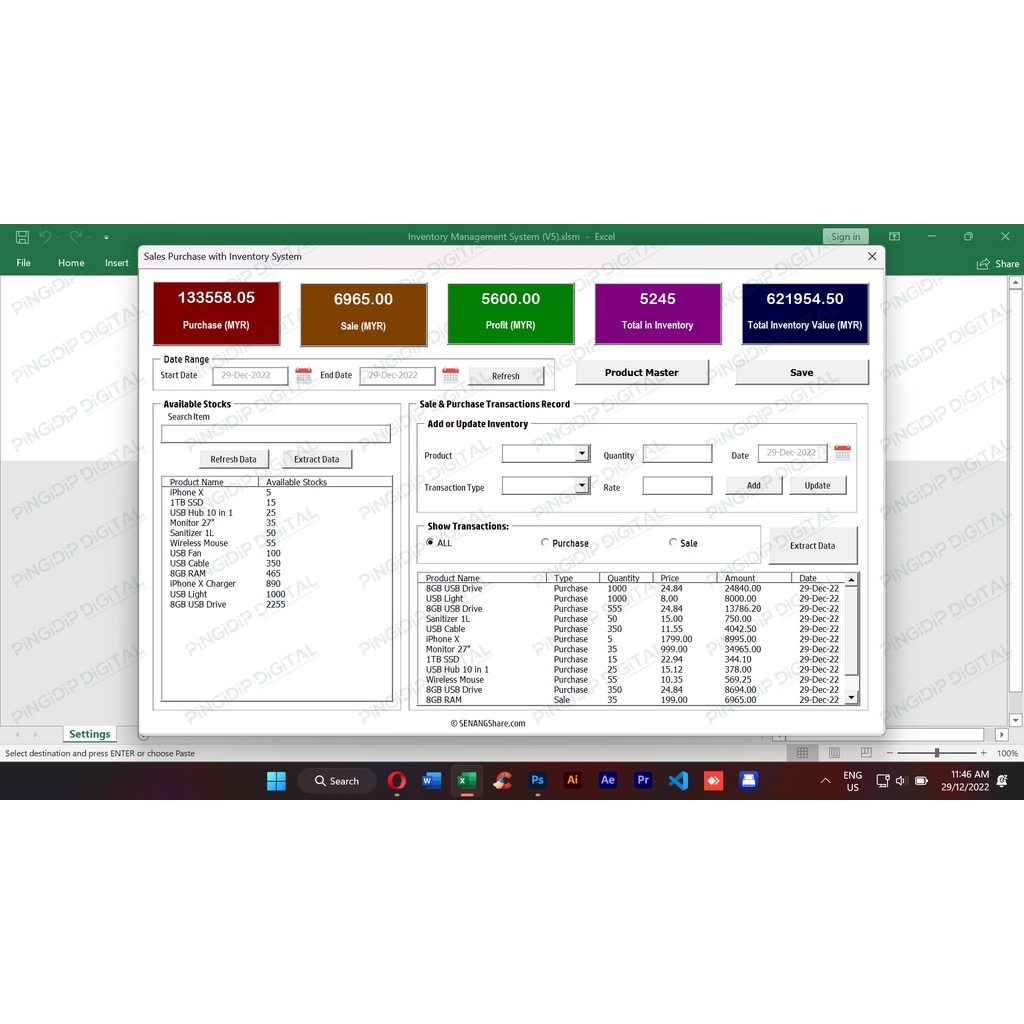Select the ALL transactions radio button
Viewport: 1024px width, 1024px height.
click(430, 542)
